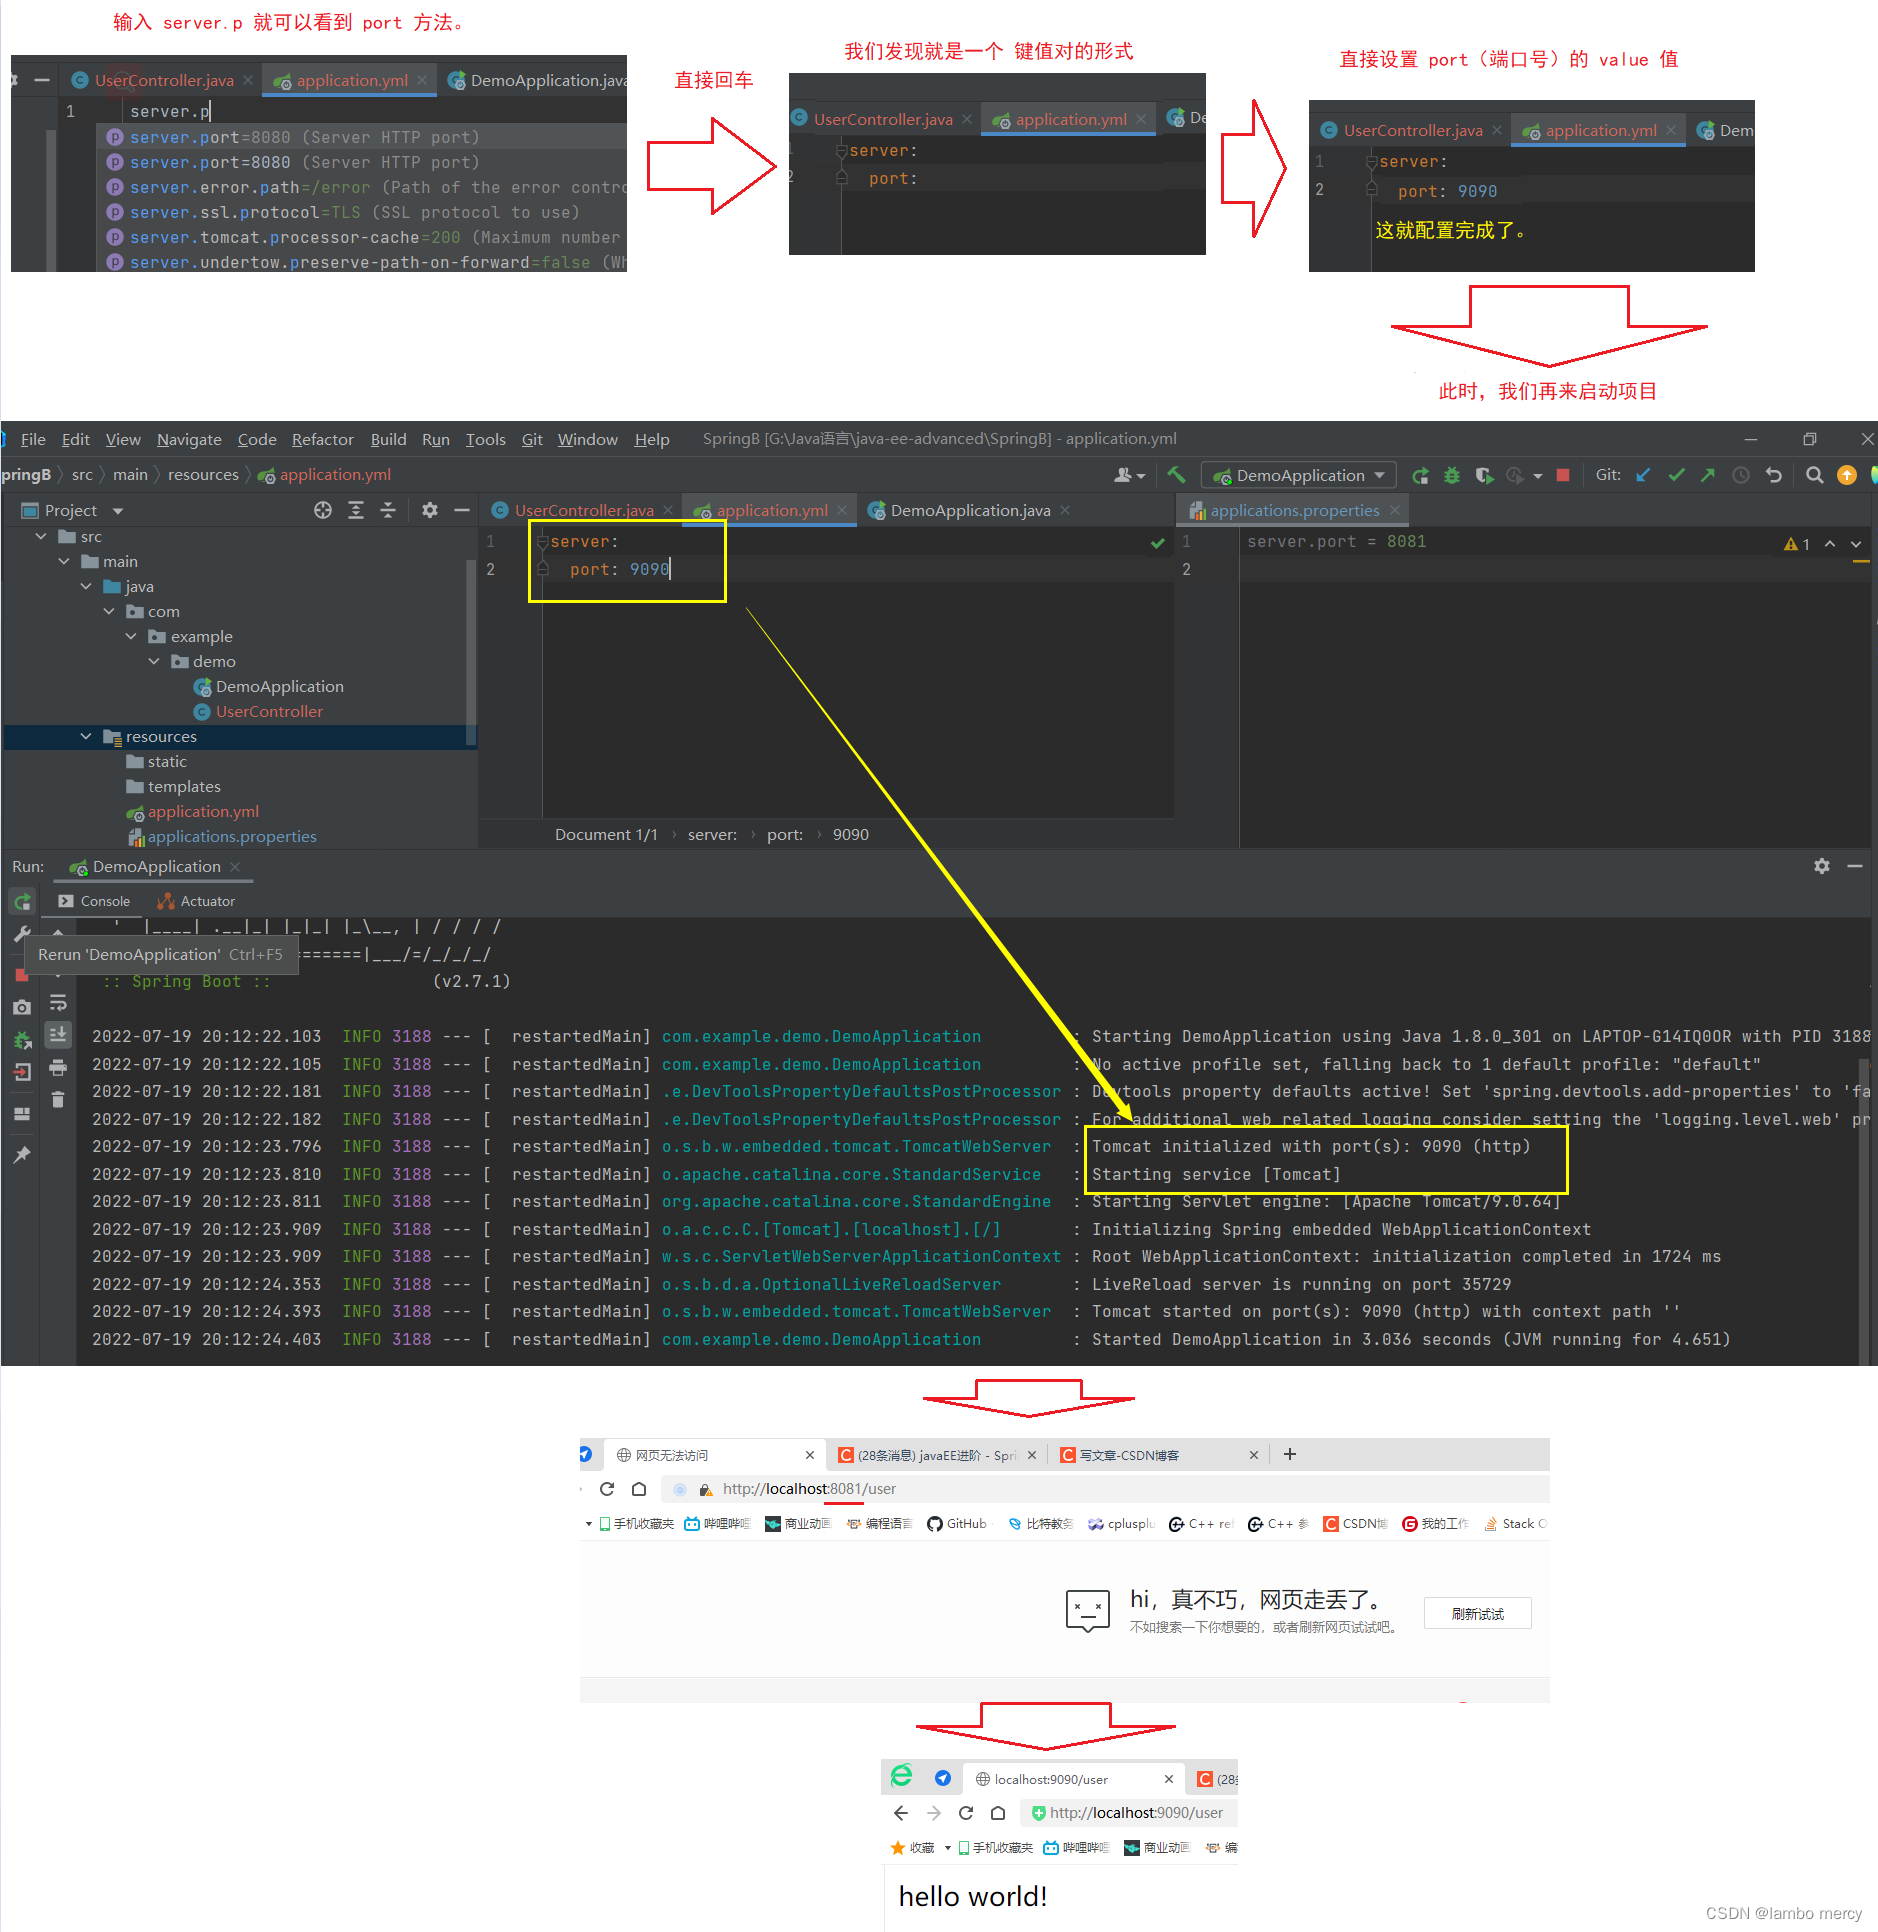Click 刷新试试 button on browser error page
Image resolution: width=1878 pixels, height=1932 pixels.
pos(1477,1614)
